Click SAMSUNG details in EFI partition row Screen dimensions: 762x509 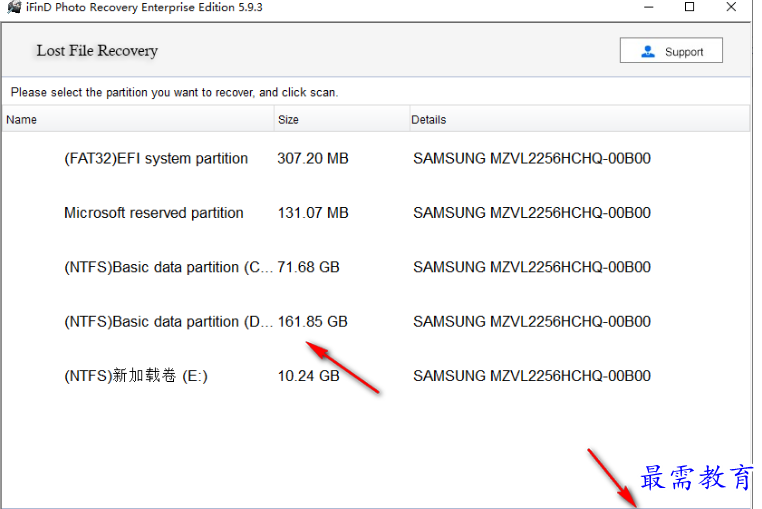[x=532, y=158]
